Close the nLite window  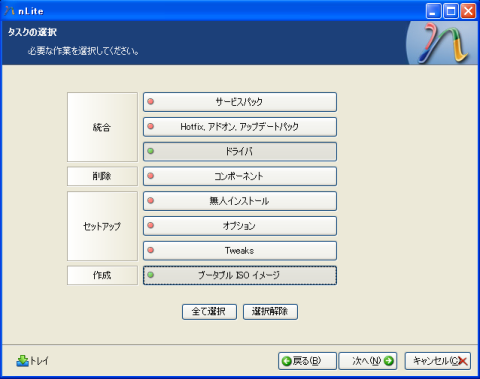468,11
